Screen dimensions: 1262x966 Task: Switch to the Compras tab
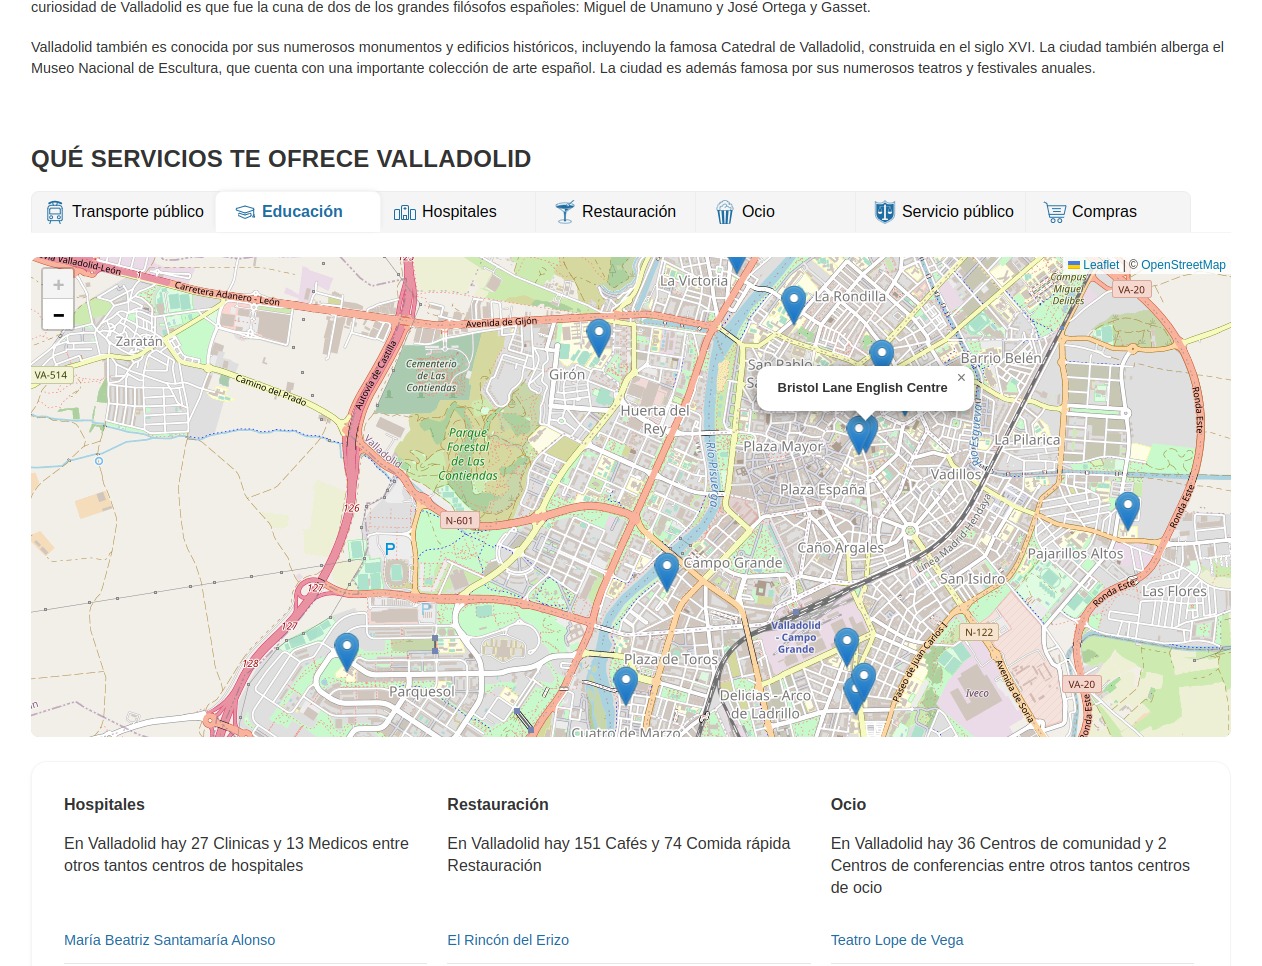(x=1103, y=212)
